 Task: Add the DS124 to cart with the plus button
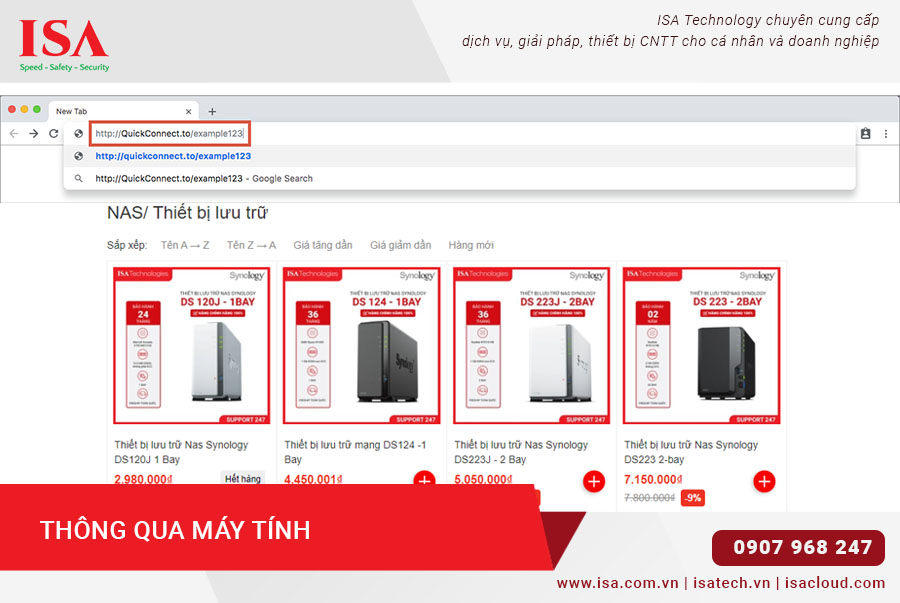424,477
